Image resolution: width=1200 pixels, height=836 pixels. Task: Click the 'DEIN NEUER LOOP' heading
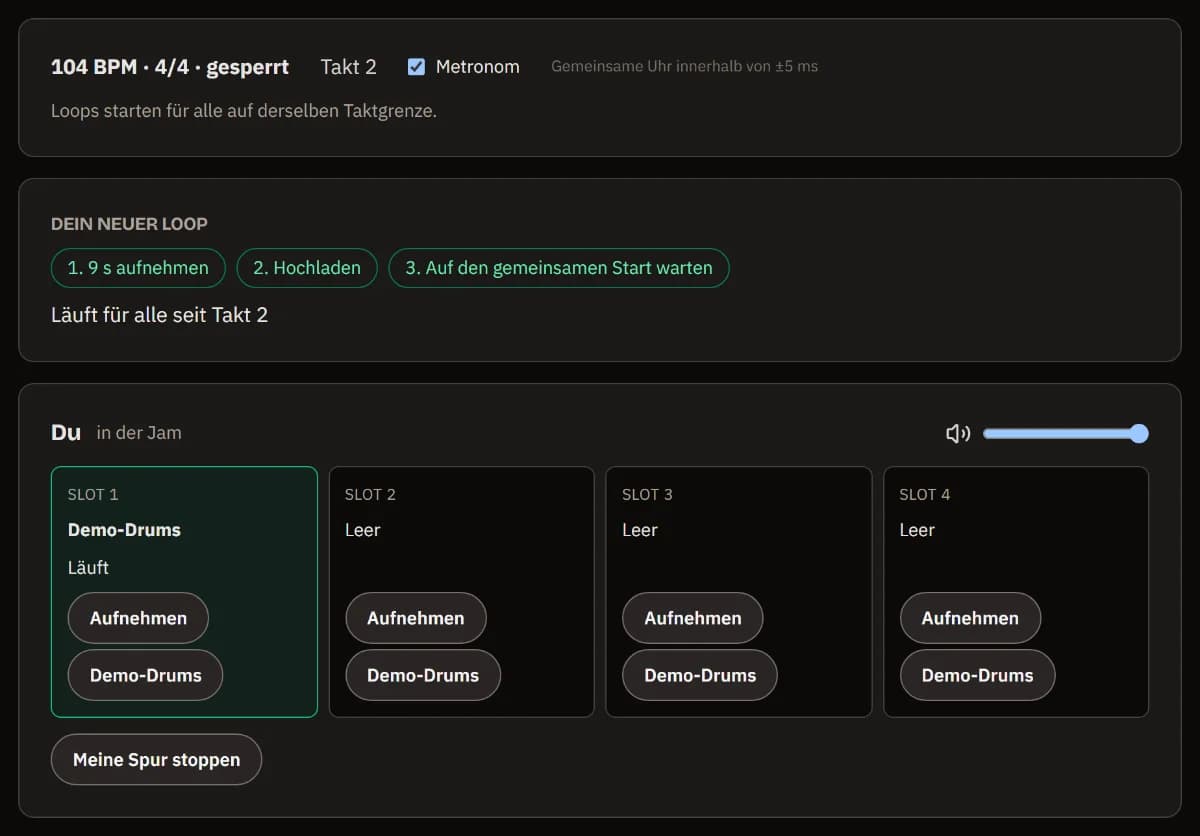pos(130,224)
